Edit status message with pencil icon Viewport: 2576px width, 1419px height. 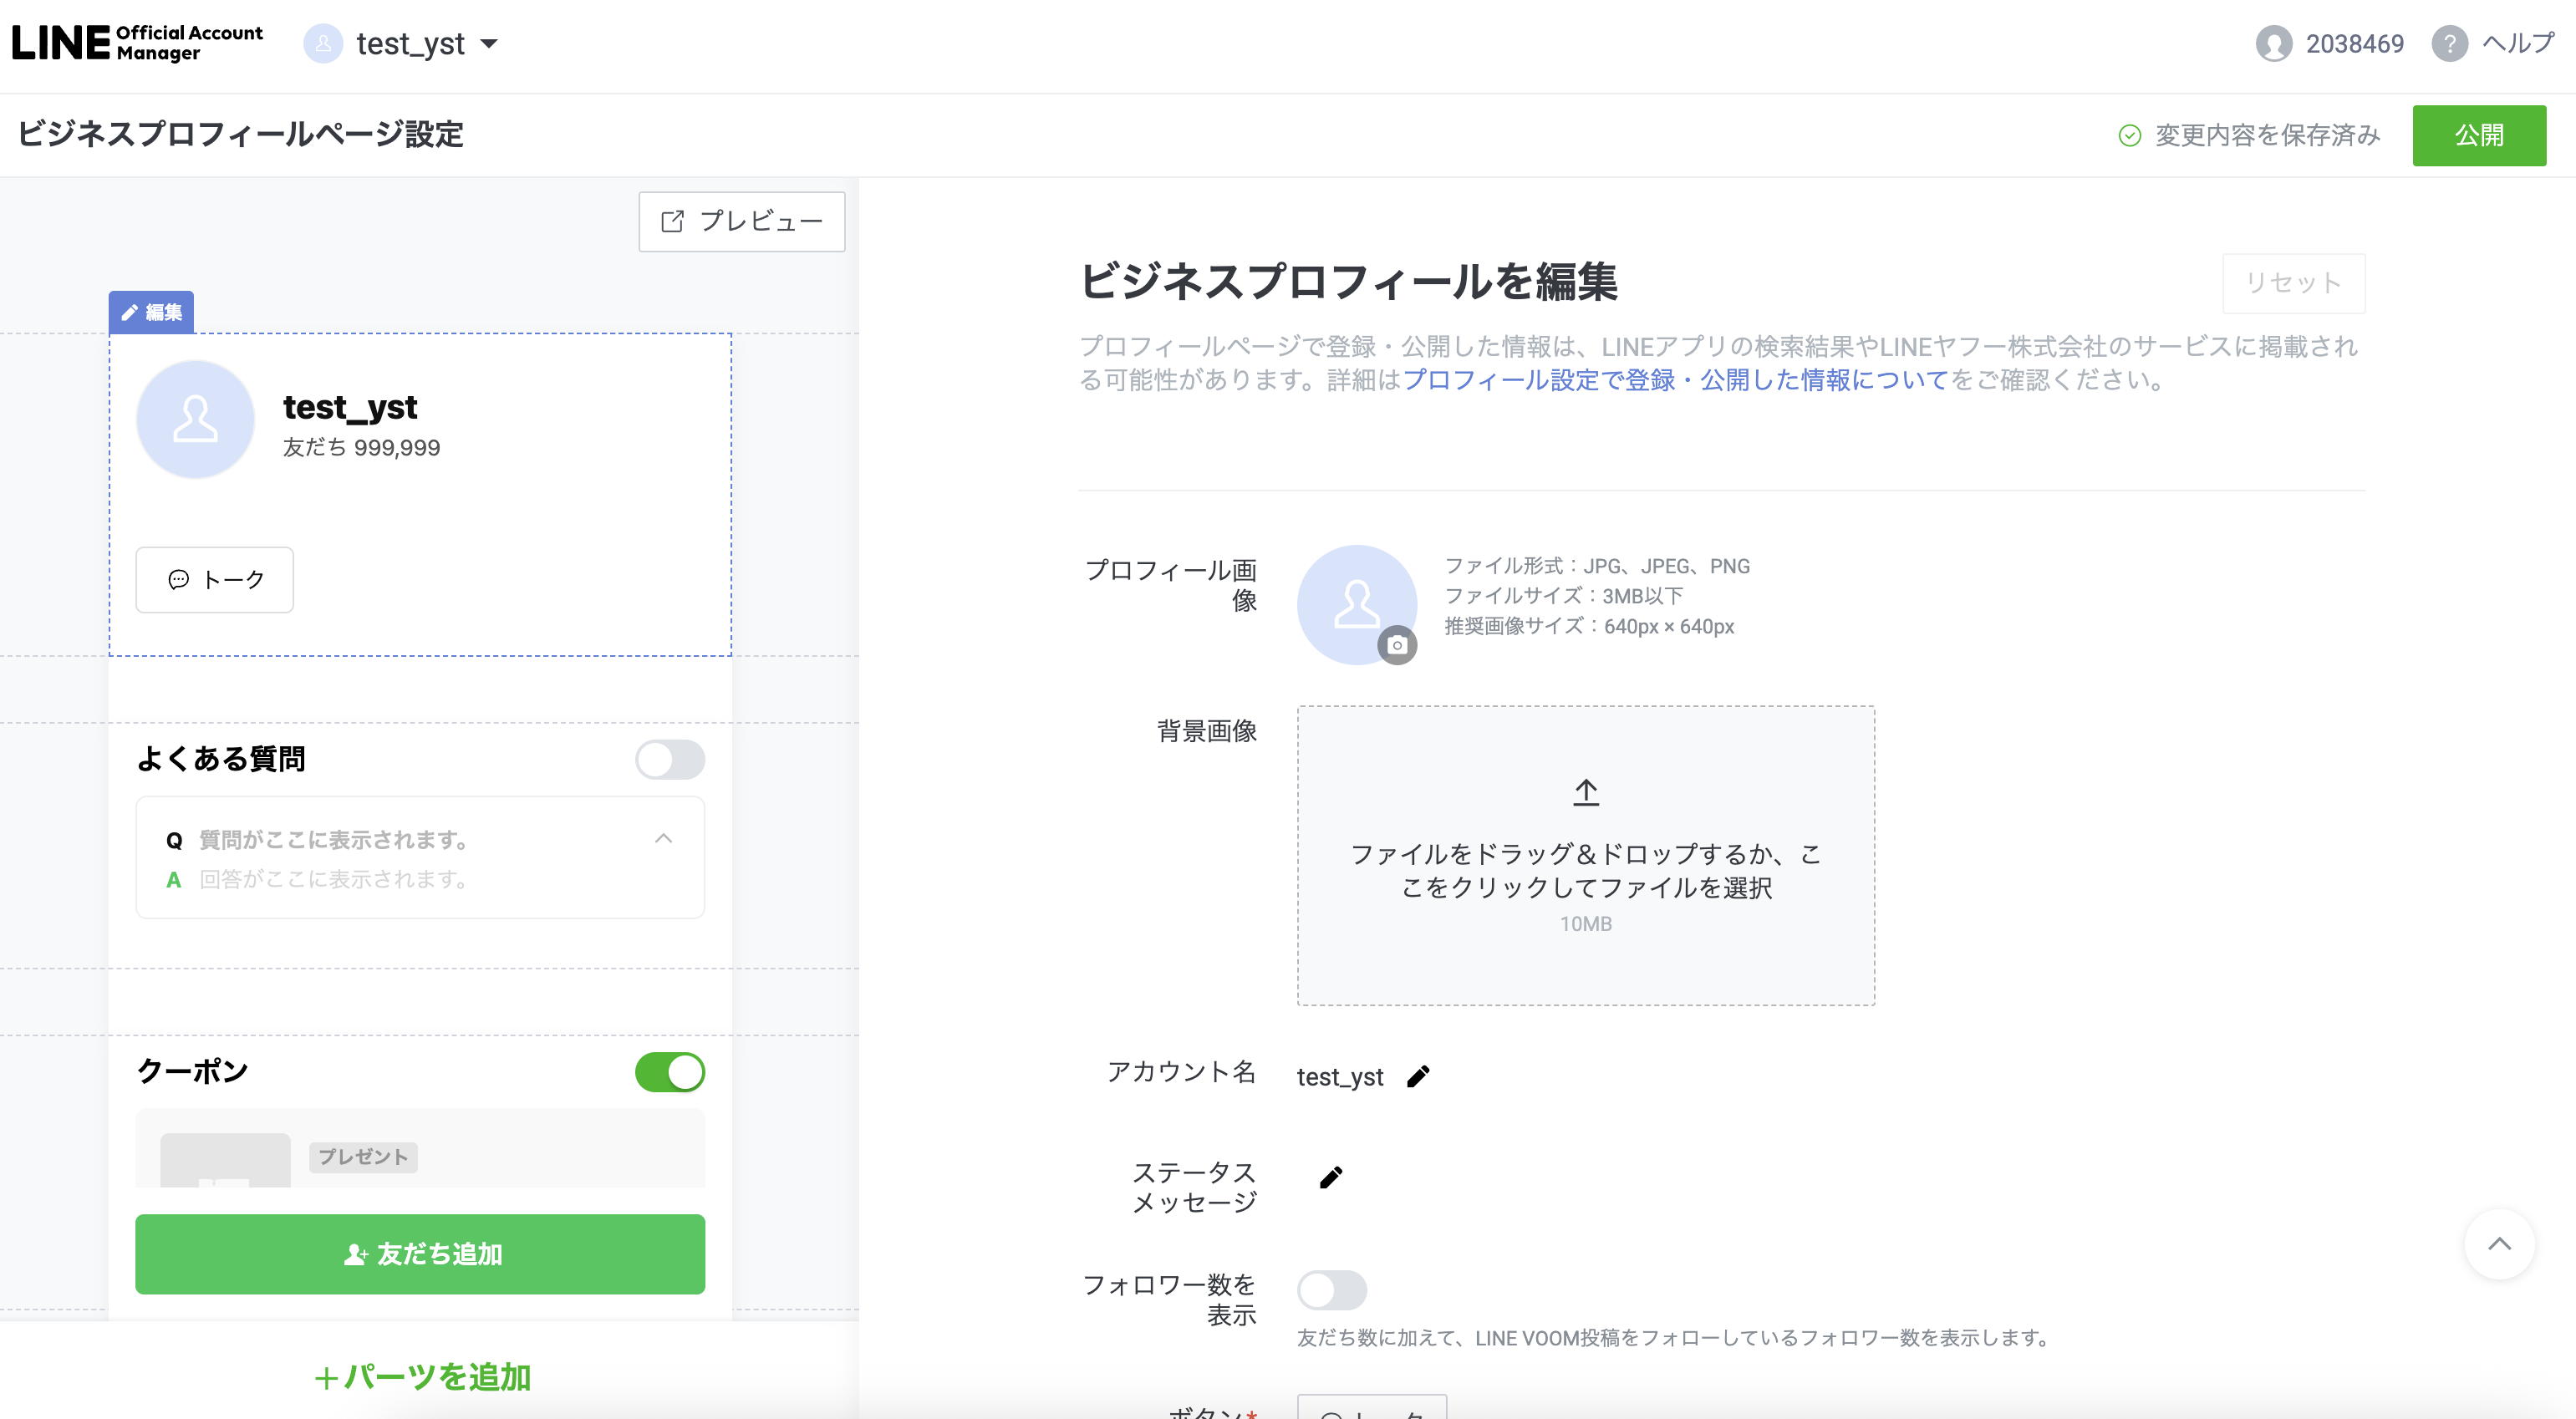coord(1331,1177)
